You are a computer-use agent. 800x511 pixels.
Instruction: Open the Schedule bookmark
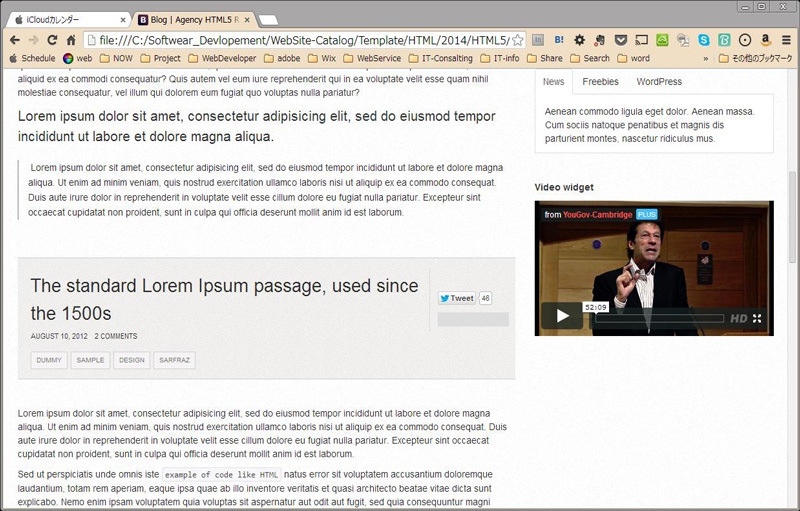(x=32, y=58)
